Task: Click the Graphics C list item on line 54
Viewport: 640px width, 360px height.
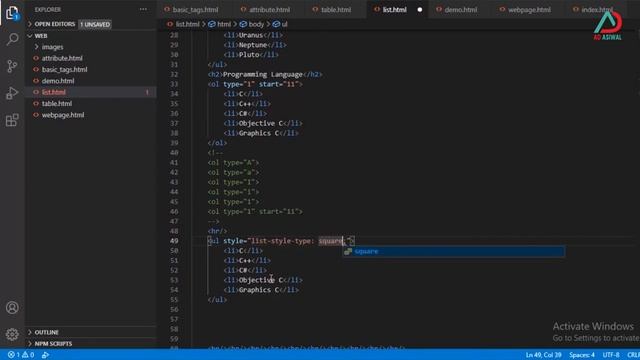Action: pyautogui.click(x=261, y=290)
